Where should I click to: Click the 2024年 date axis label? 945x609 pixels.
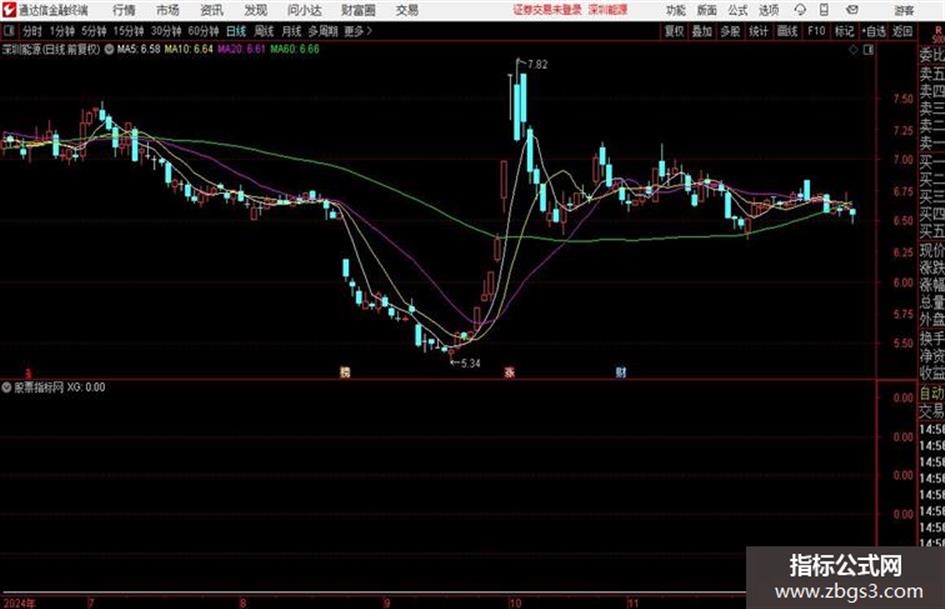(19, 603)
